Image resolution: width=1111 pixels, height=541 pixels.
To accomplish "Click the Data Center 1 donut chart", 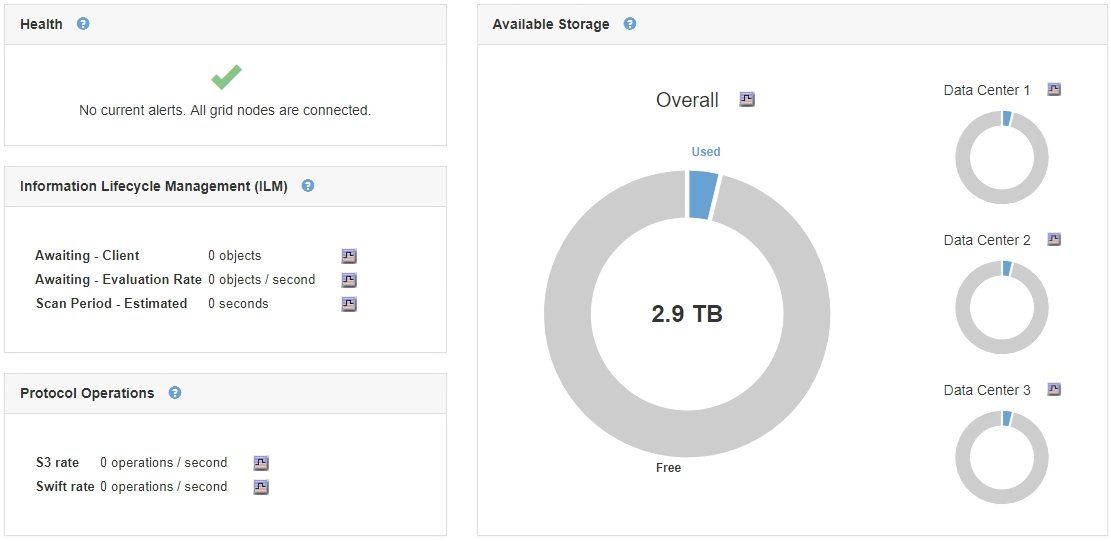I will pos(961,158).
